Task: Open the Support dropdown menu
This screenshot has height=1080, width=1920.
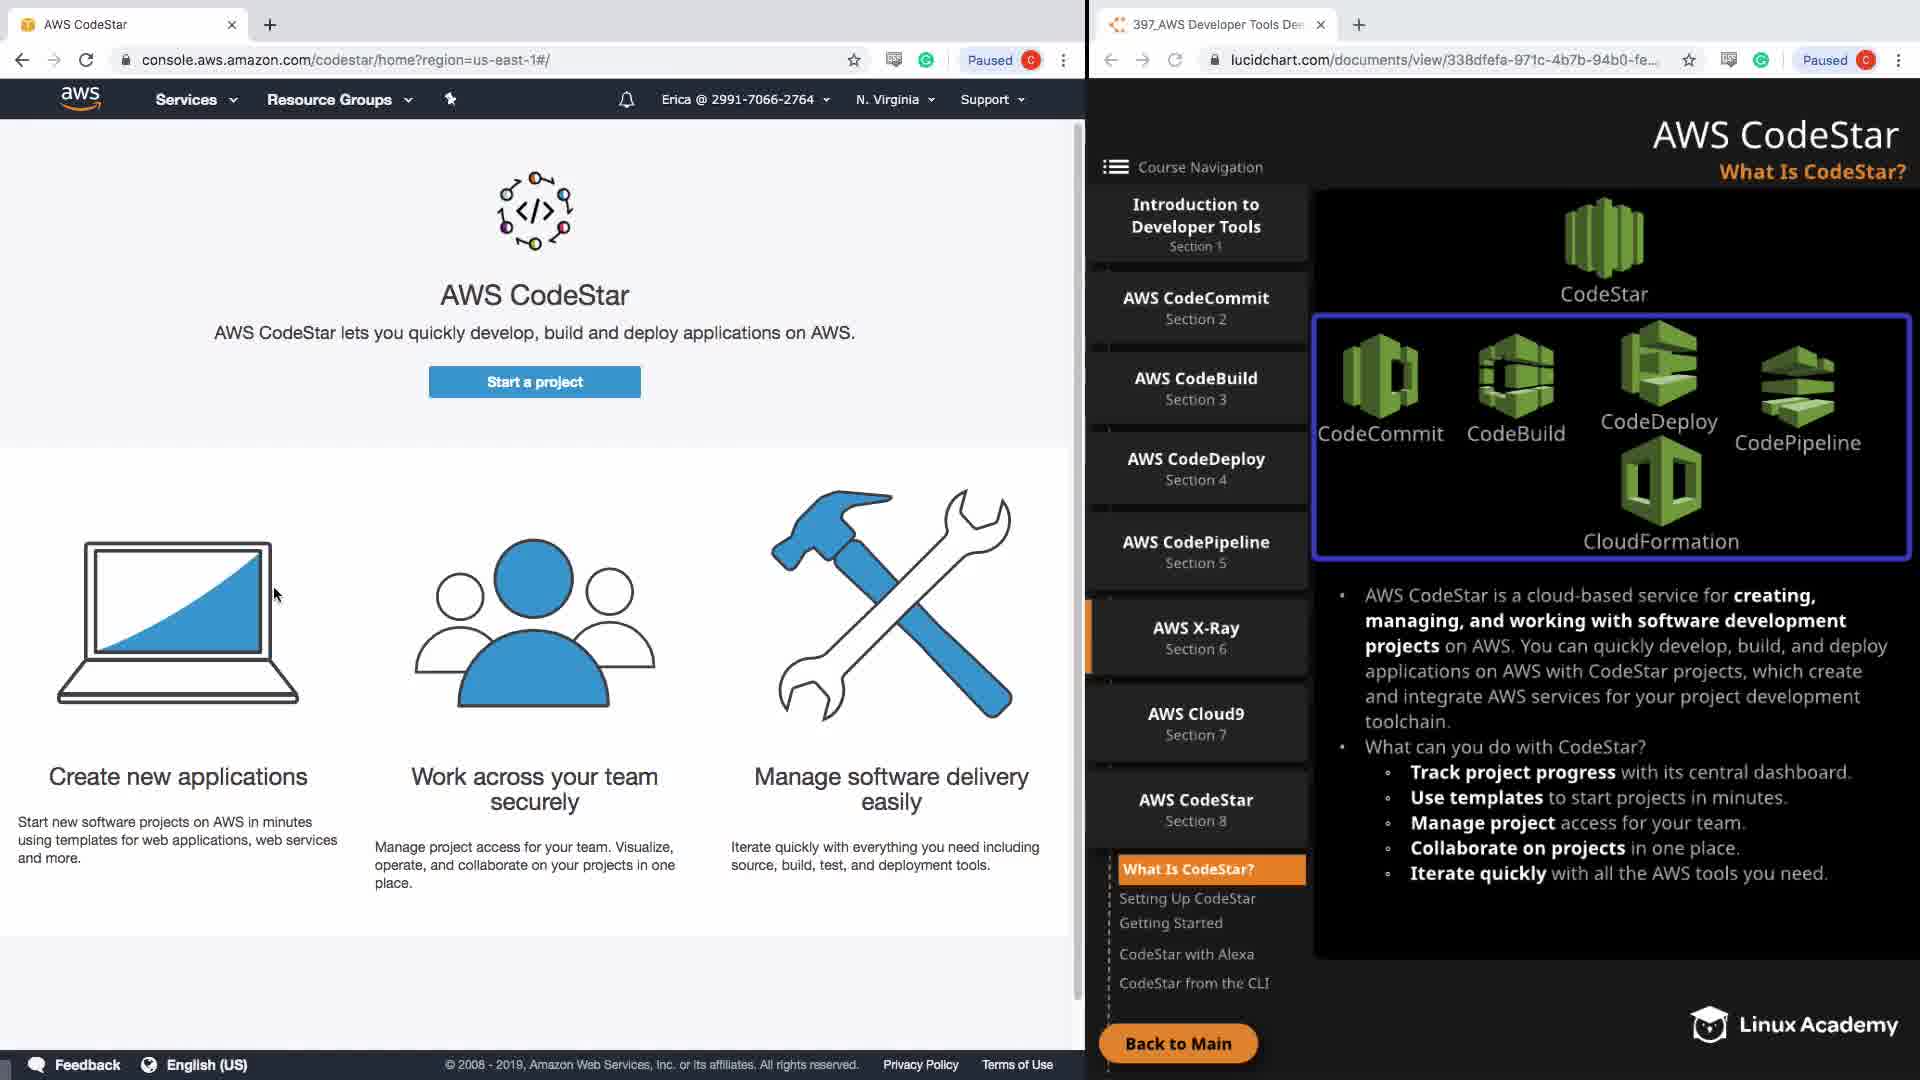Action: (x=992, y=99)
